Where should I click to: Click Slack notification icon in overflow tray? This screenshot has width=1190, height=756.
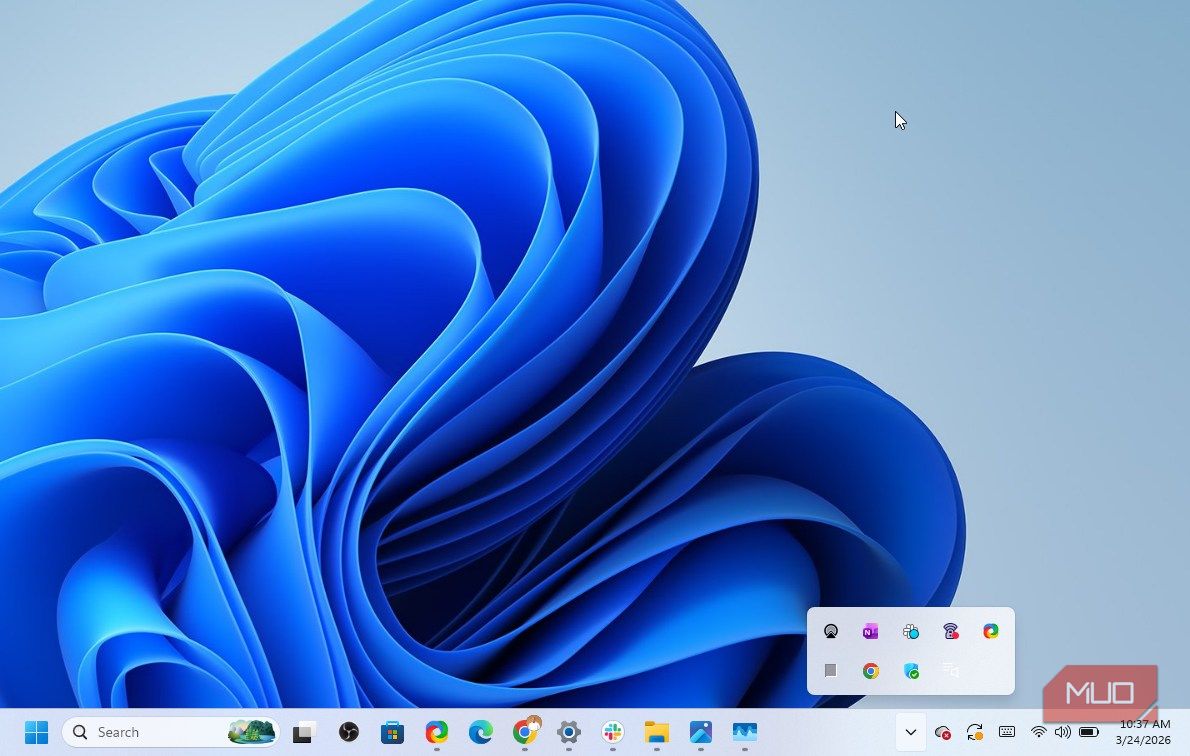(x=911, y=632)
